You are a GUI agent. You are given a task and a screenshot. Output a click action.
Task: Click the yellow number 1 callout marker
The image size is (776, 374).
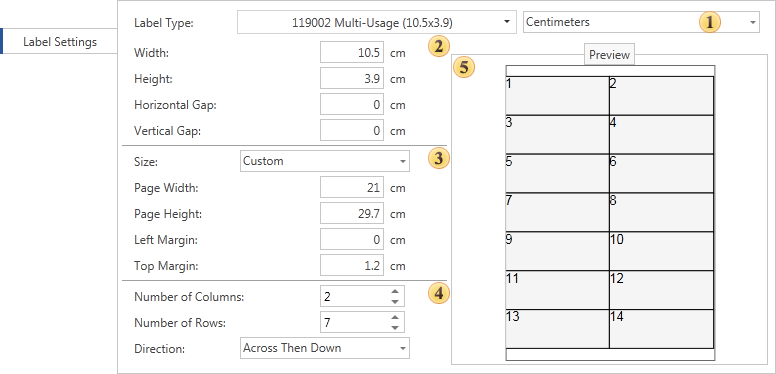coord(709,22)
